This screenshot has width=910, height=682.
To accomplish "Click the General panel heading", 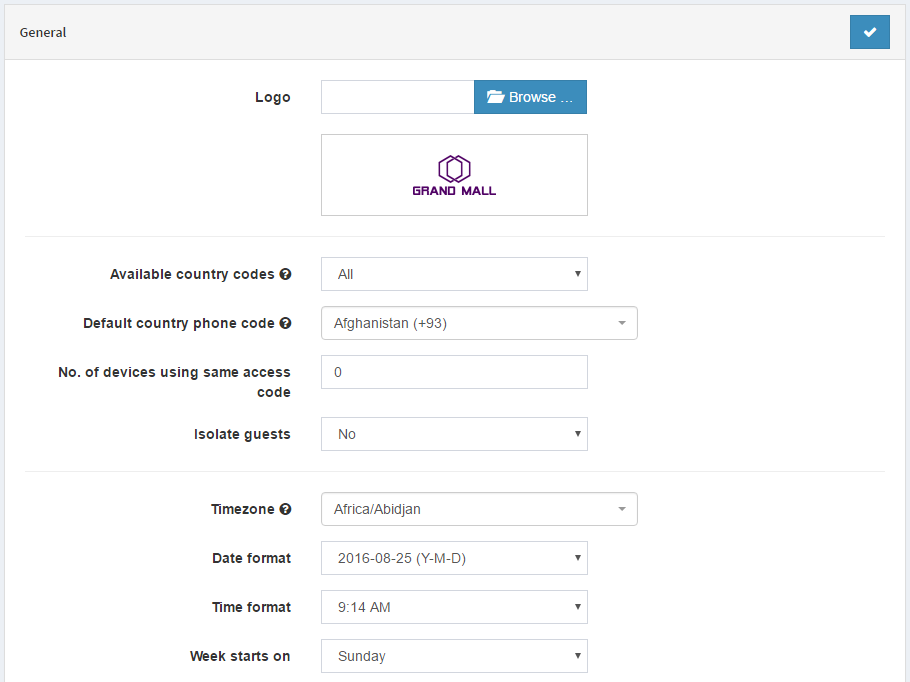I will pos(43,33).
